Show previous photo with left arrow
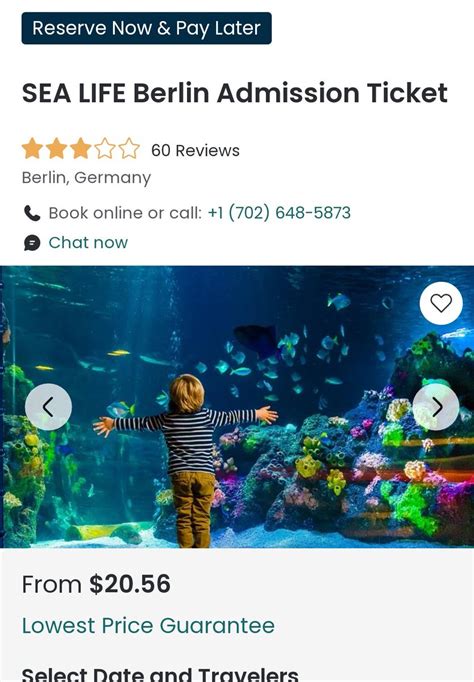 (x=48, y=407)
